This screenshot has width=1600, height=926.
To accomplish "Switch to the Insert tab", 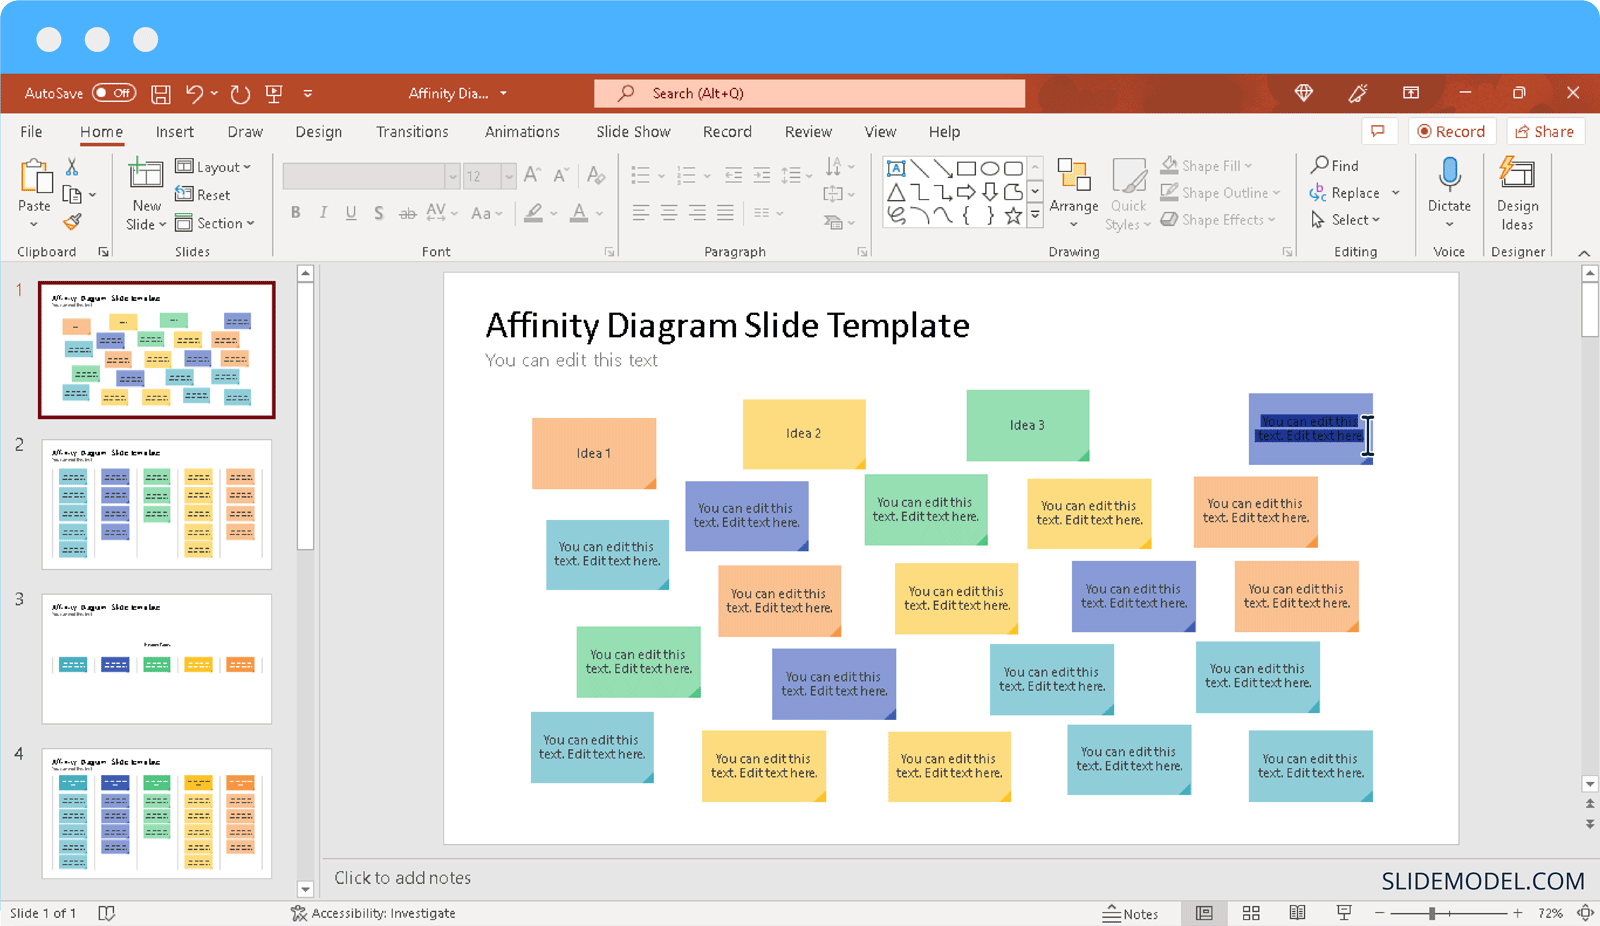I will tap(174, 132).
